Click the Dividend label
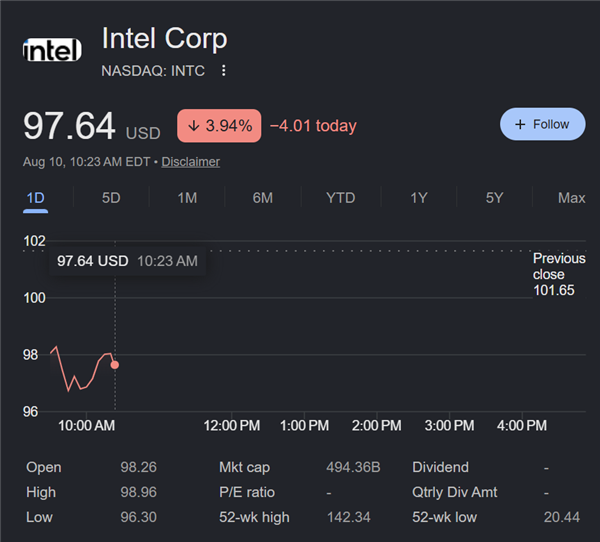 tap(440, 467)
